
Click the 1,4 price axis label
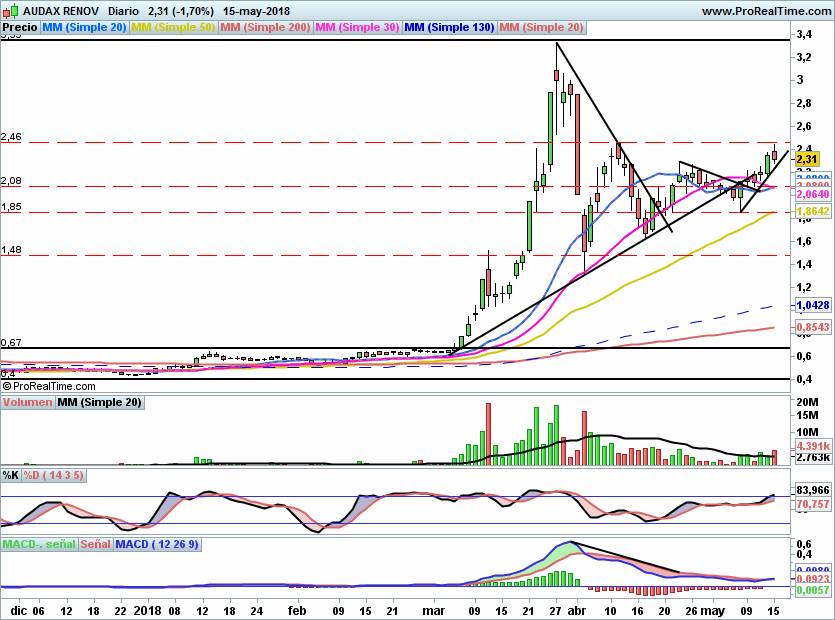tap(804, 264)
